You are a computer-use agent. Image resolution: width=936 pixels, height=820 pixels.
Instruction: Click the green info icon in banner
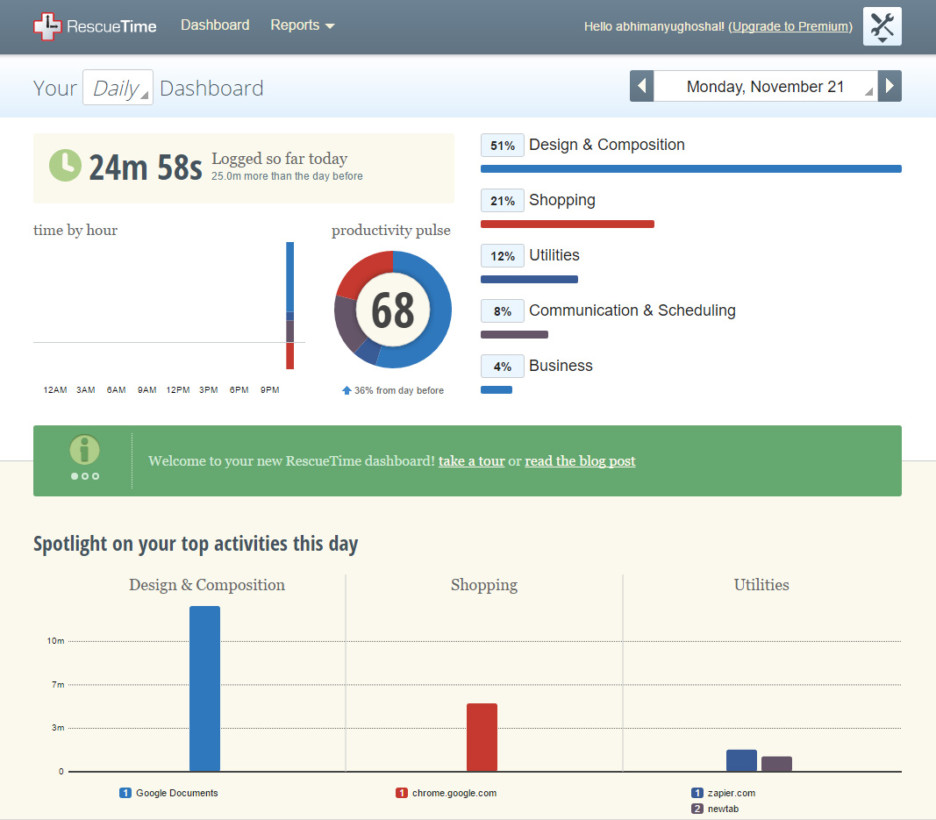[85, 449]
